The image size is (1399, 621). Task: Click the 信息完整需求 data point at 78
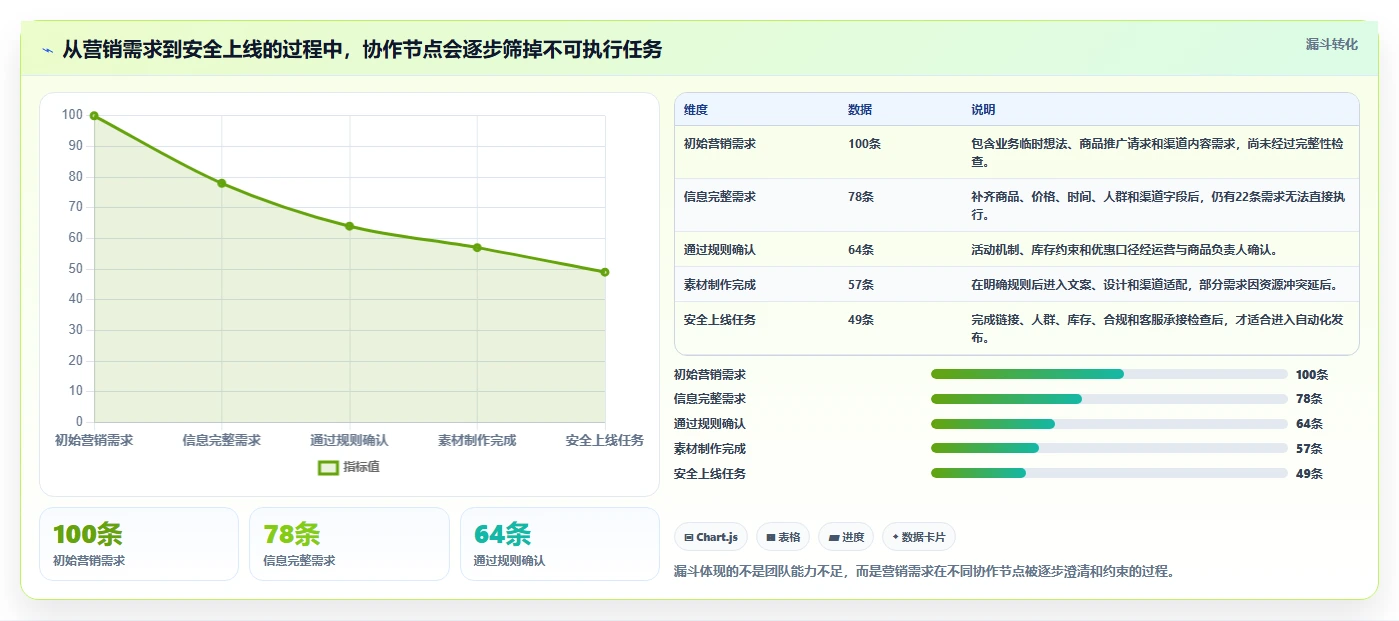[x=222, y=183]
